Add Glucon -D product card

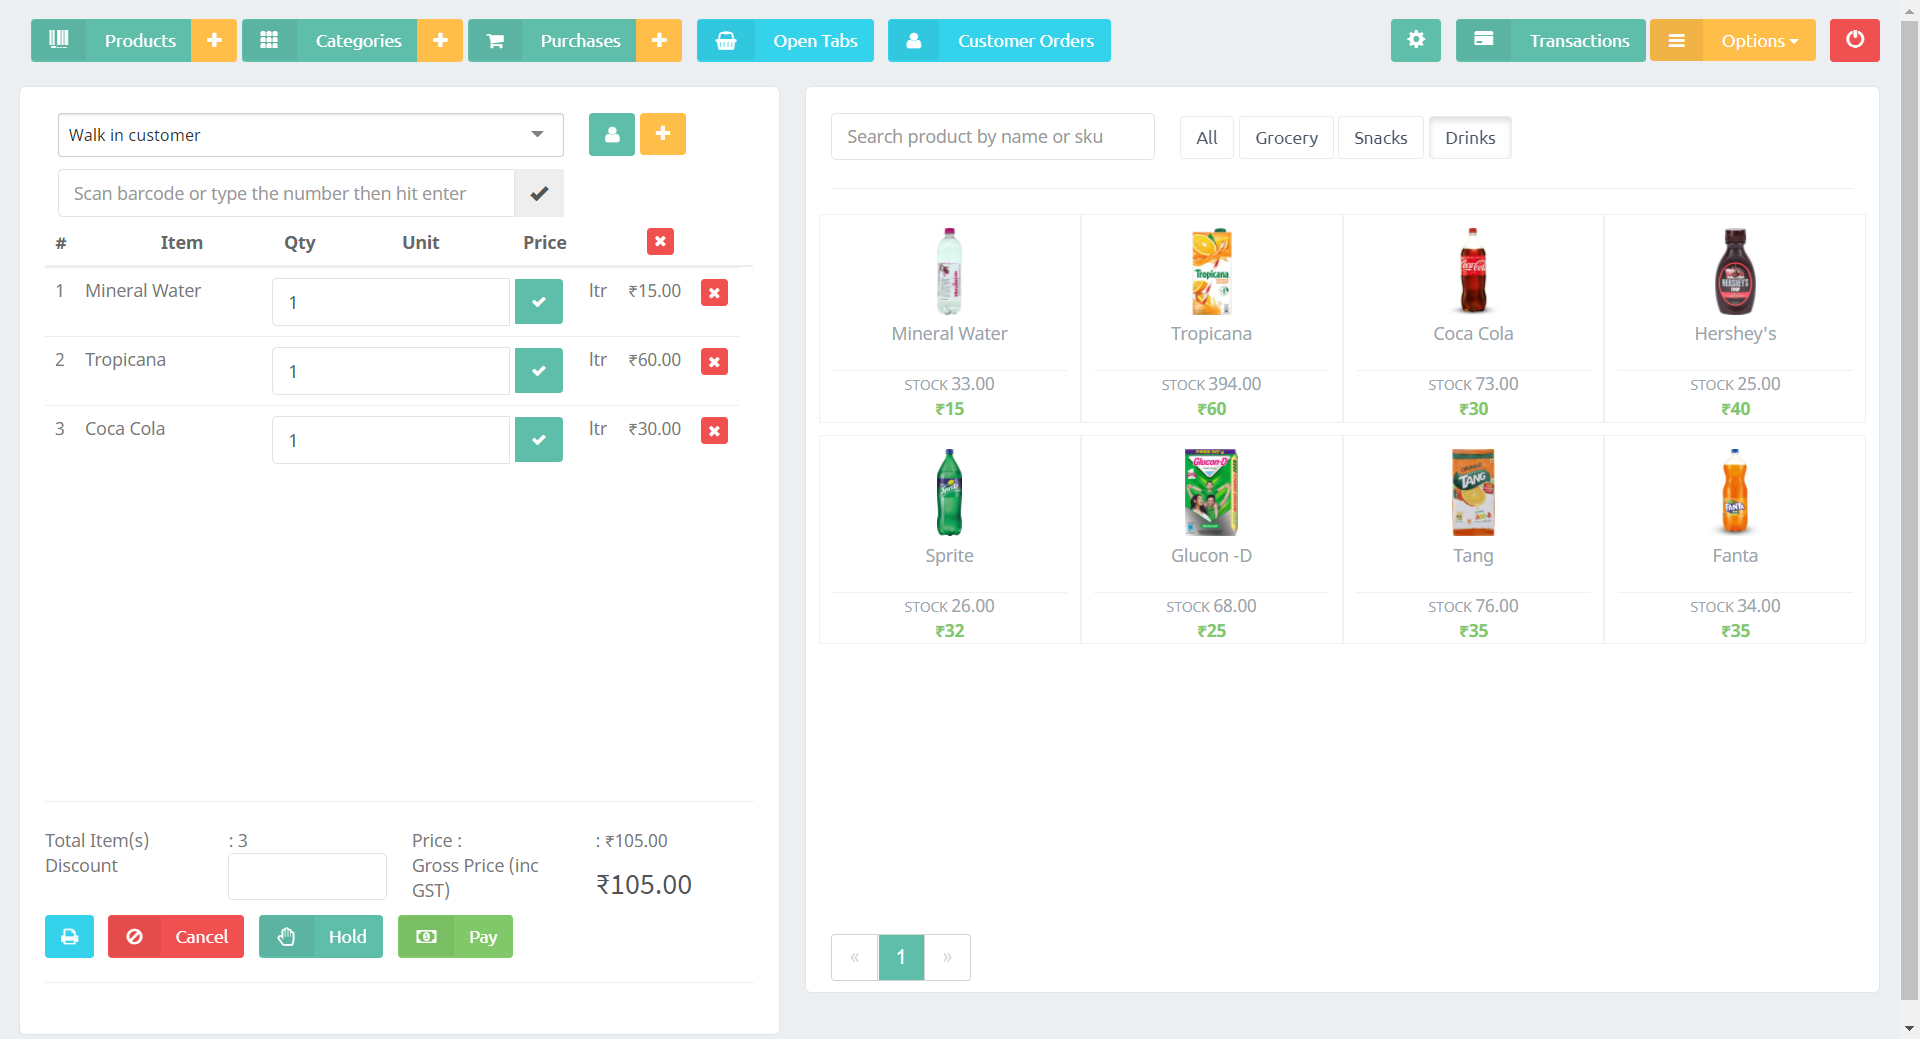tap(1212, 540)
